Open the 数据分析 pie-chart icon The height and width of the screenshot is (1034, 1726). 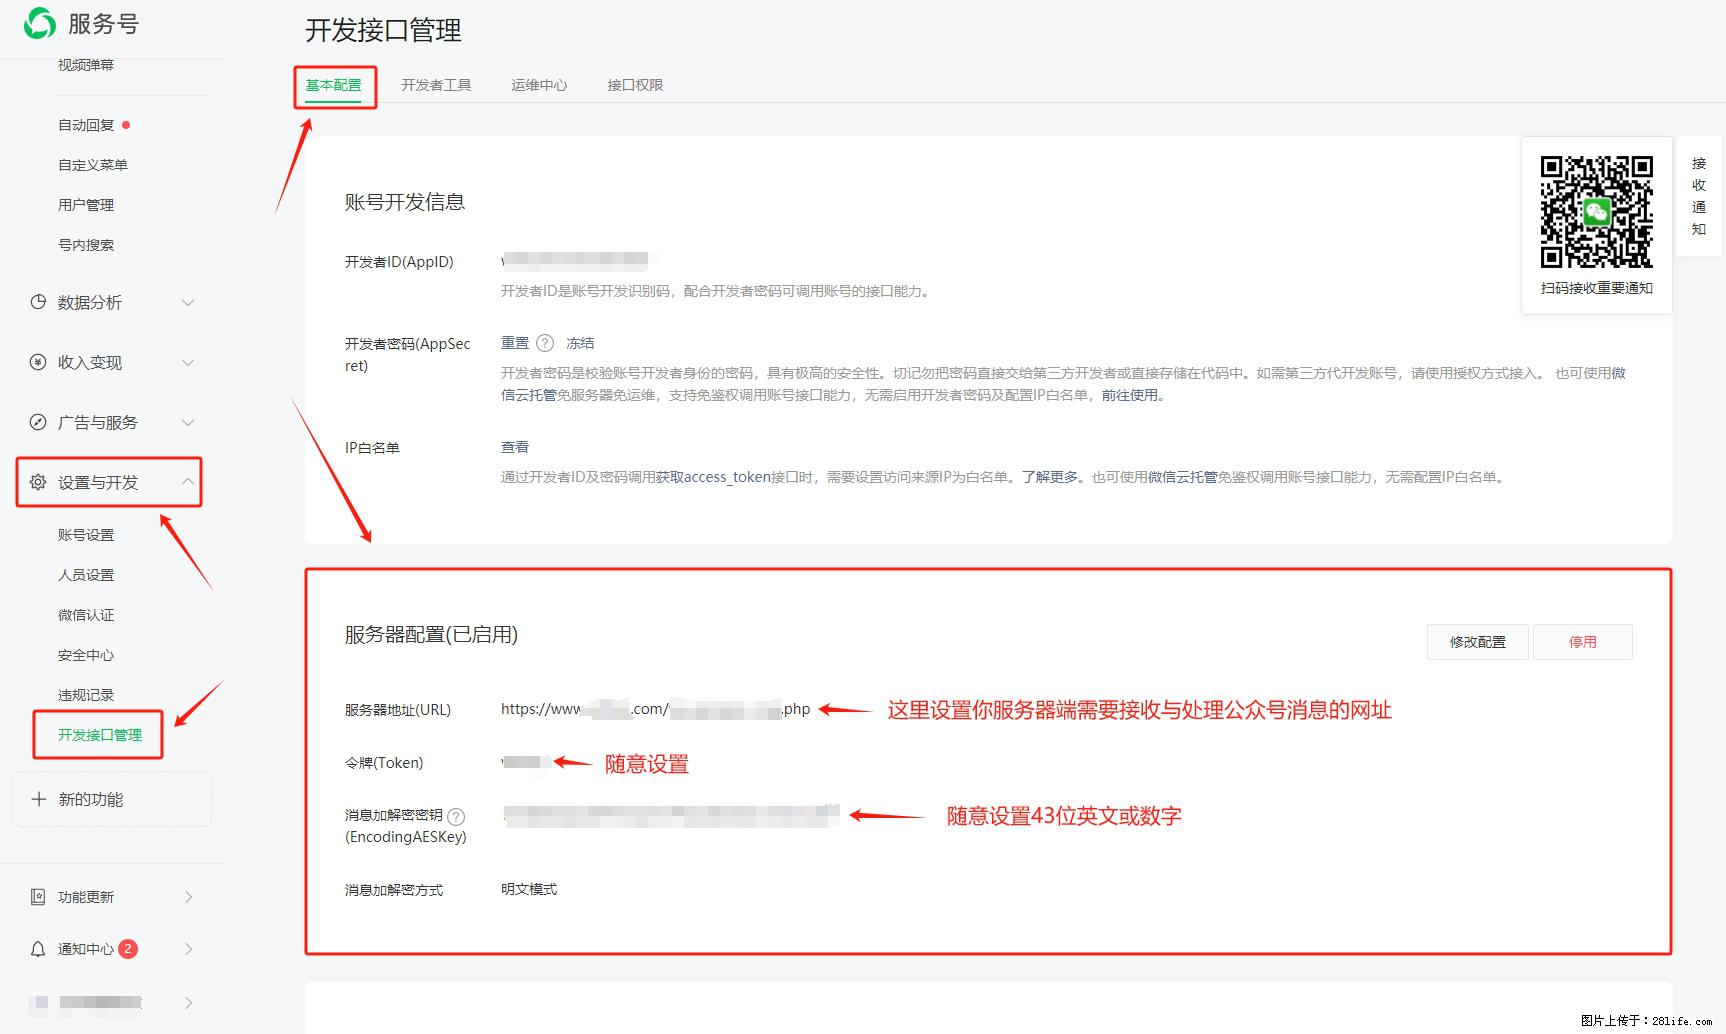click(37, 302)
